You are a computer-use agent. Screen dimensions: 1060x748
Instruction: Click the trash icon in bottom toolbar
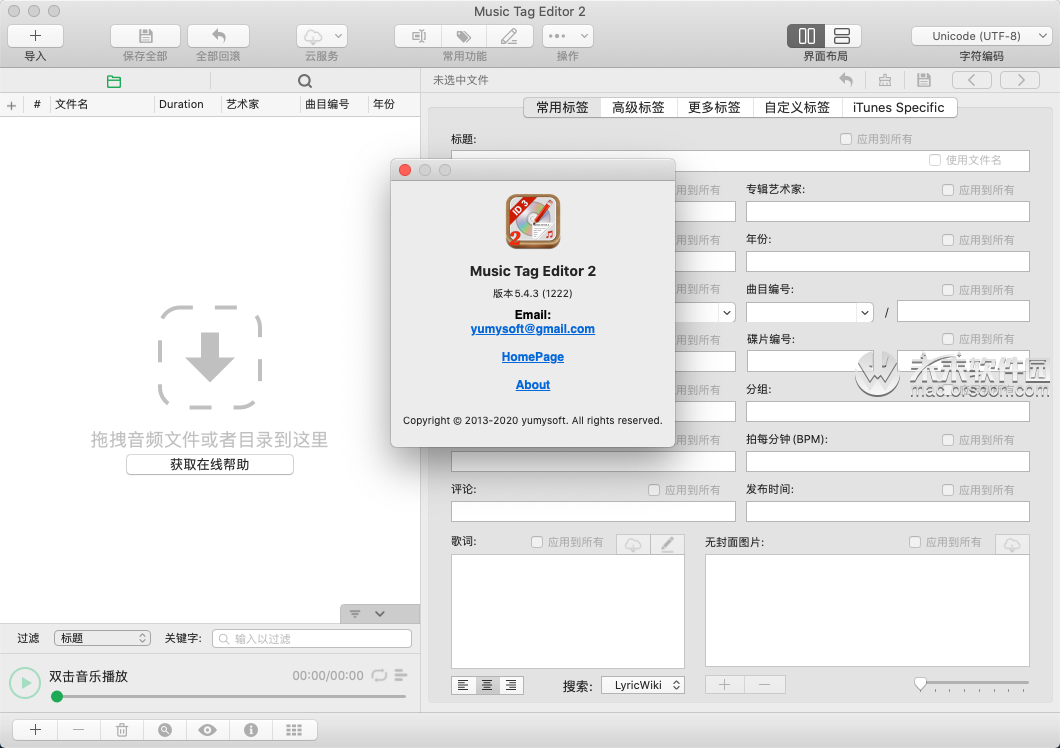pos(122,730)
